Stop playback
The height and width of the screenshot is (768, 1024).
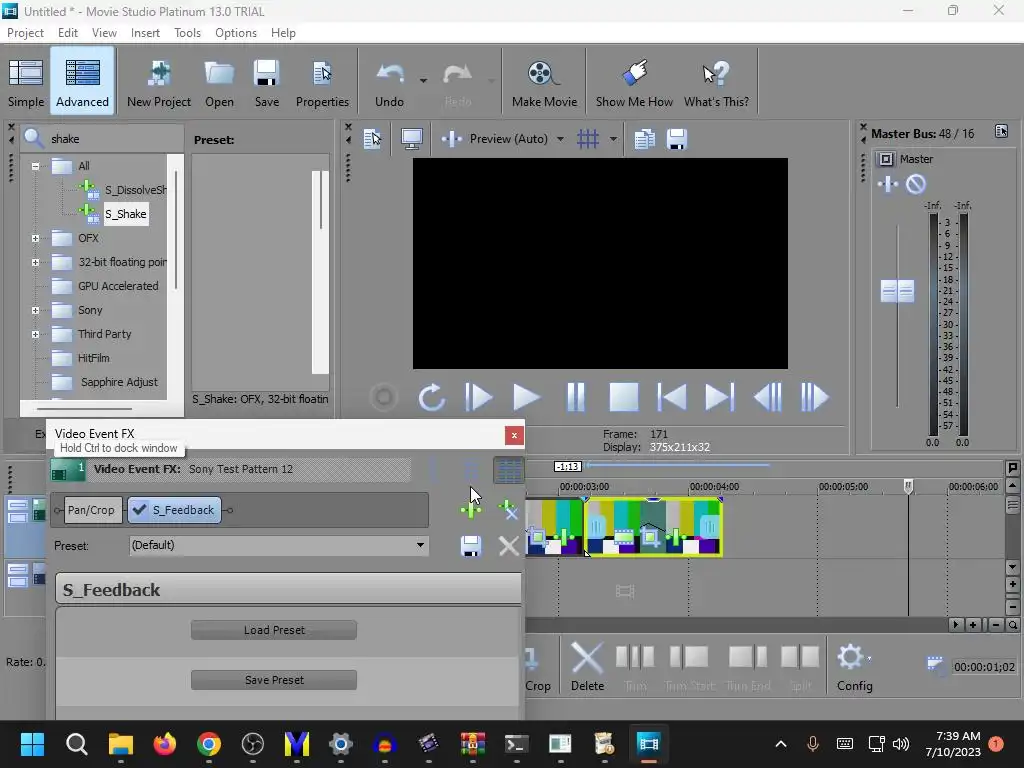(624, 397)
